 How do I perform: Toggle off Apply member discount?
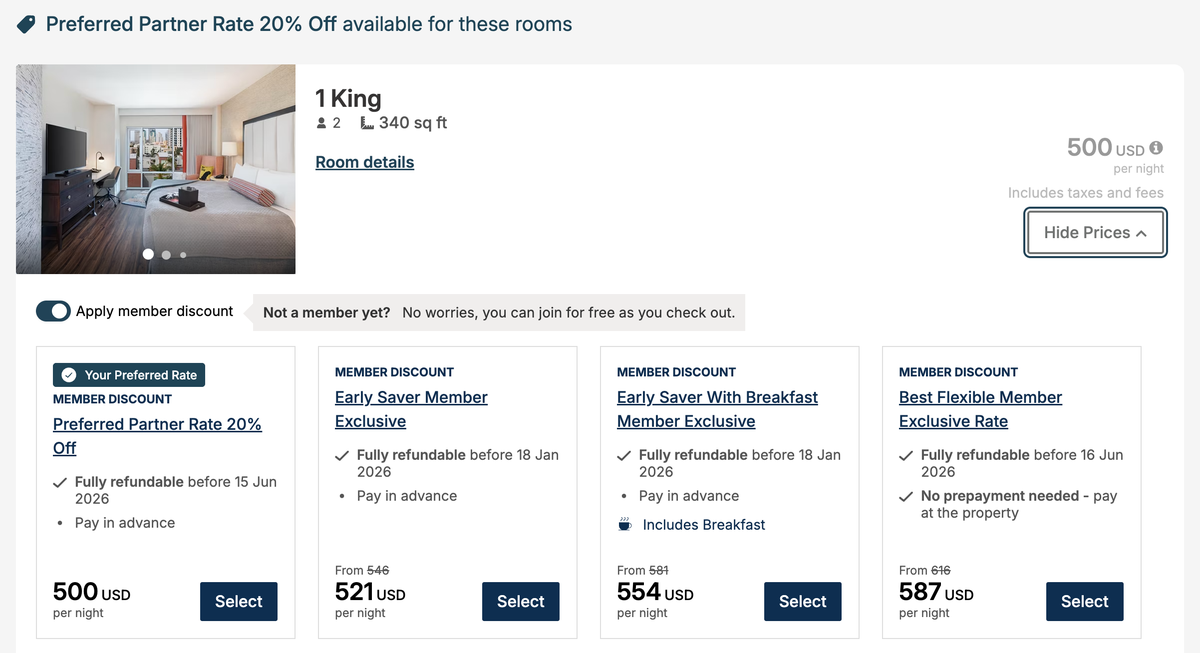click(x=53, y=311)
